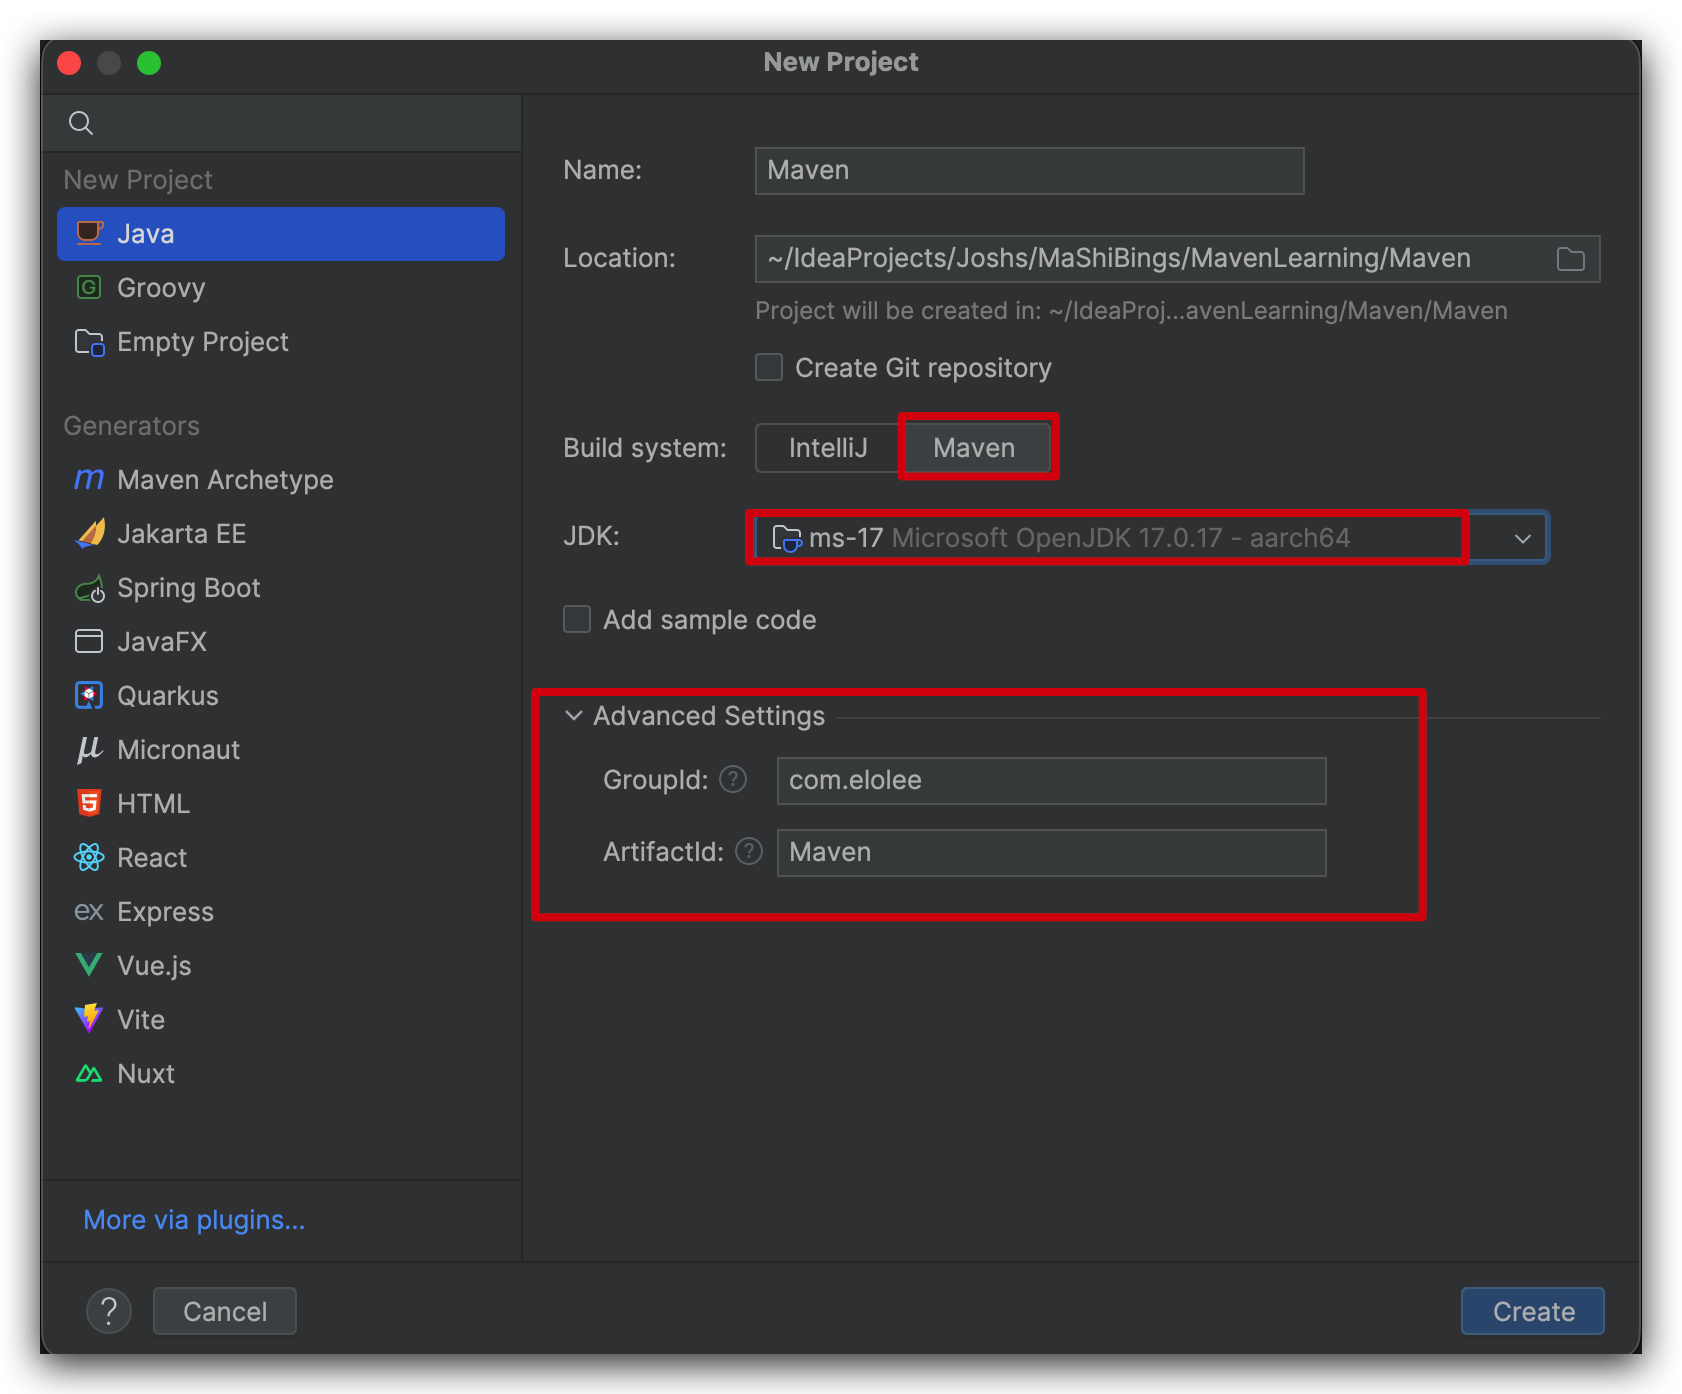
Task: Show GroupId help tooltip icon
Action: pyautogui.click(x=733, y=779)
